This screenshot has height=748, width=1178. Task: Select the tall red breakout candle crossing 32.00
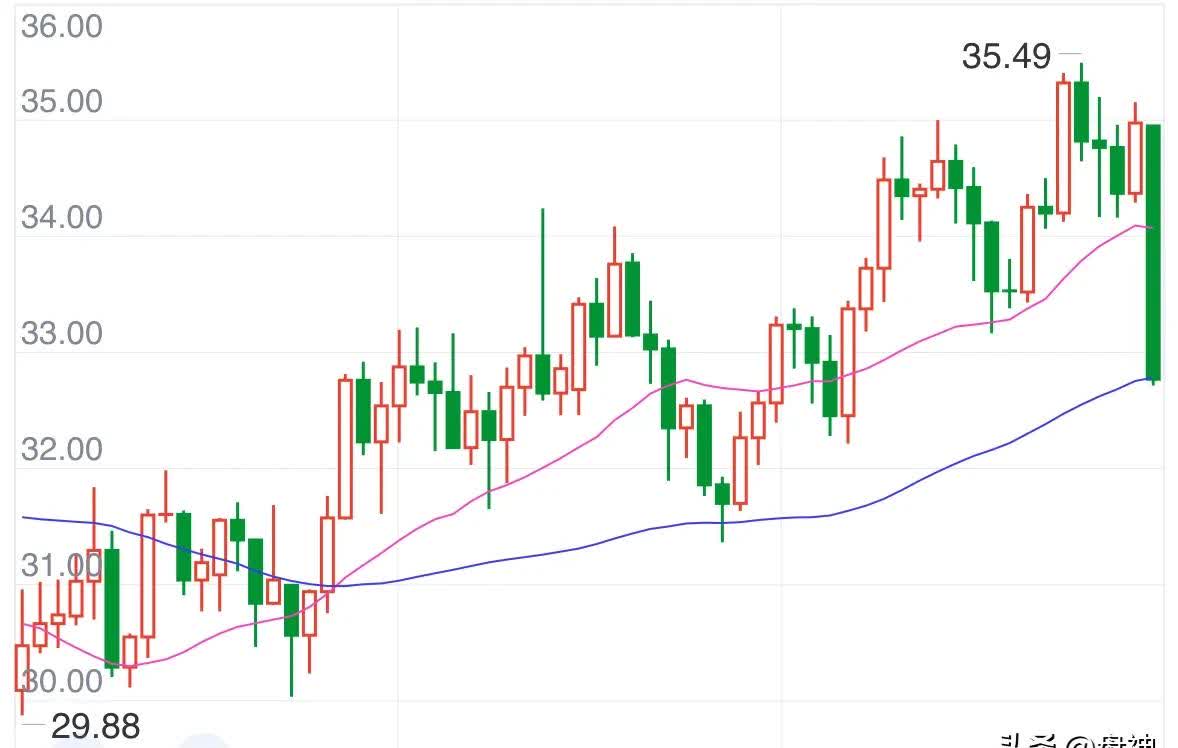tap(345, 447)
